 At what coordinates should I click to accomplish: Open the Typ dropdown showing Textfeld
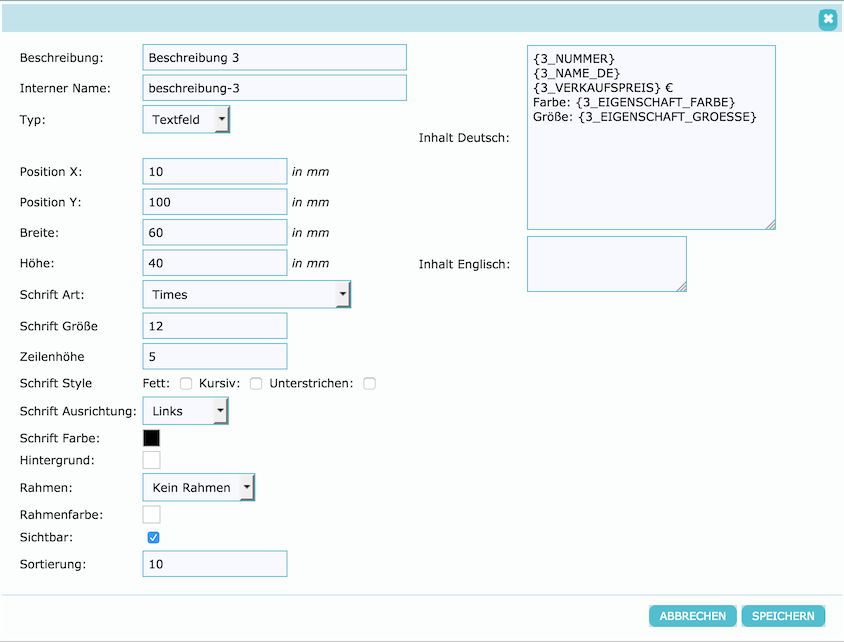pyautogui.click(x=186, y=120)
